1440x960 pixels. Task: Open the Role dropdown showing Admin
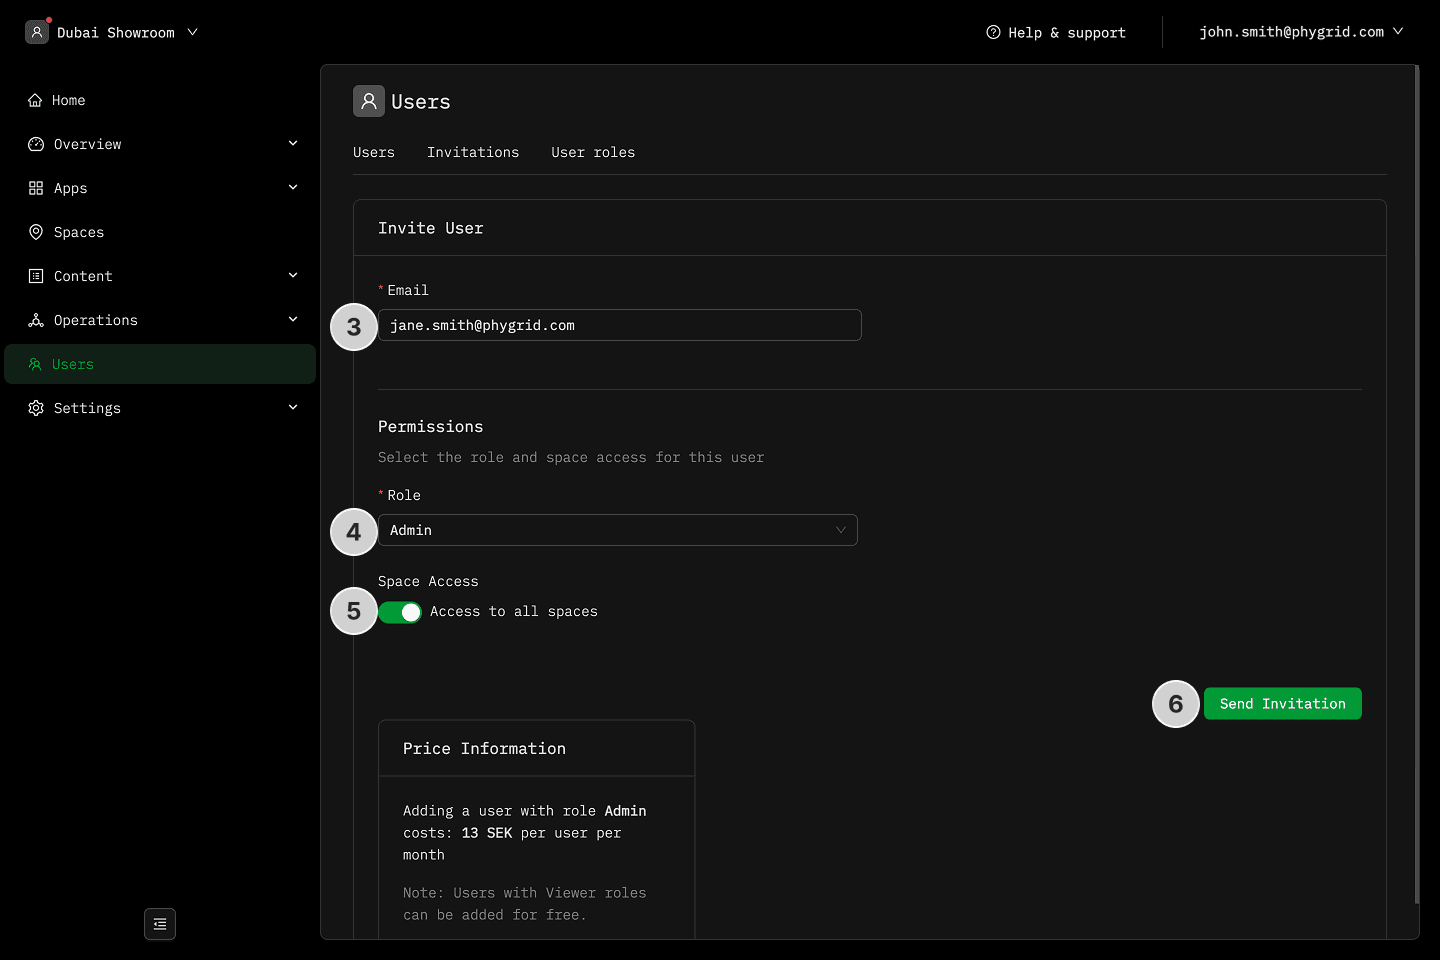point(617,530)
